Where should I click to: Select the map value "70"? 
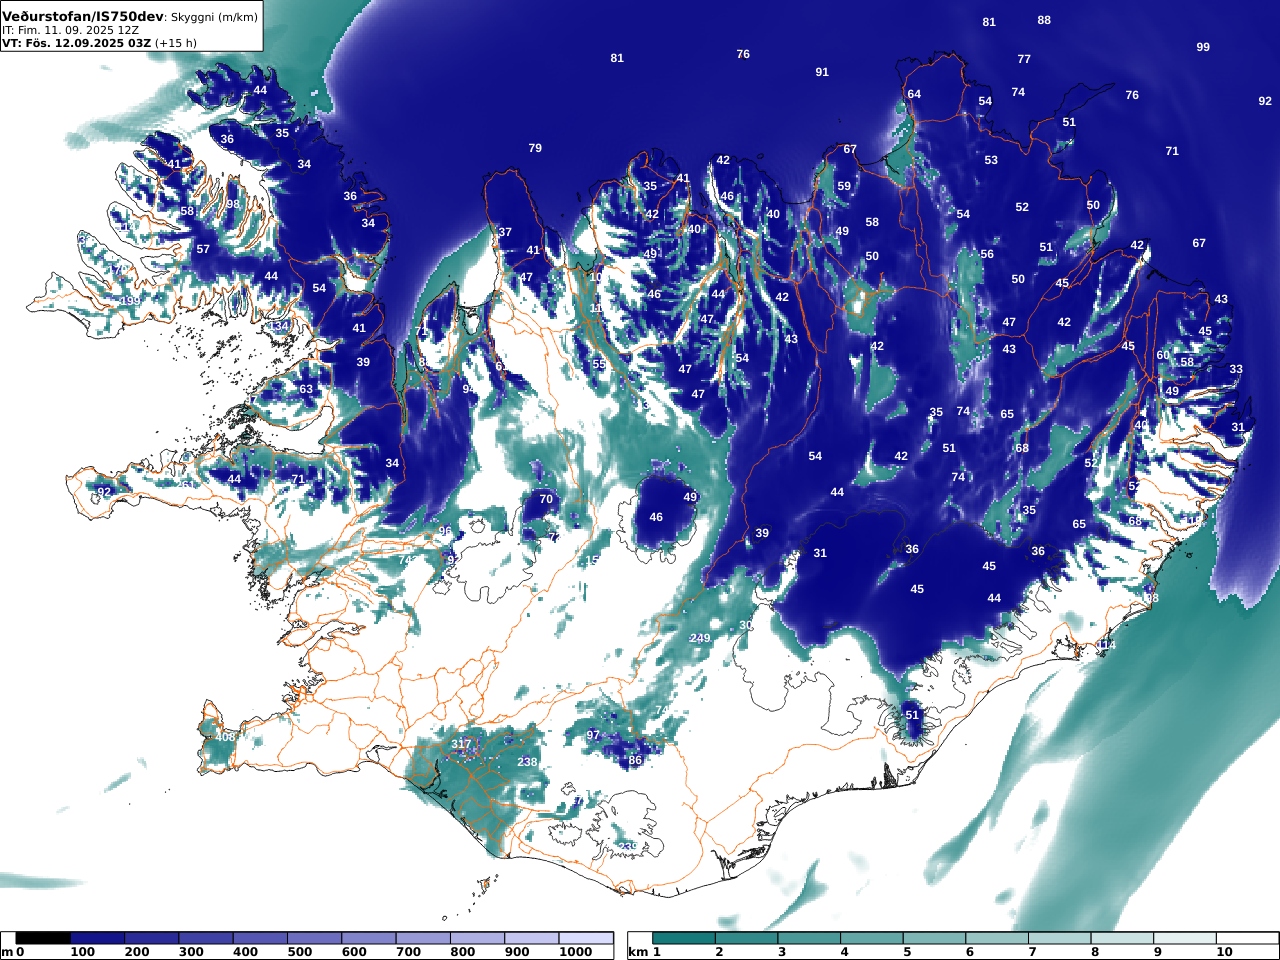[546, 499]
